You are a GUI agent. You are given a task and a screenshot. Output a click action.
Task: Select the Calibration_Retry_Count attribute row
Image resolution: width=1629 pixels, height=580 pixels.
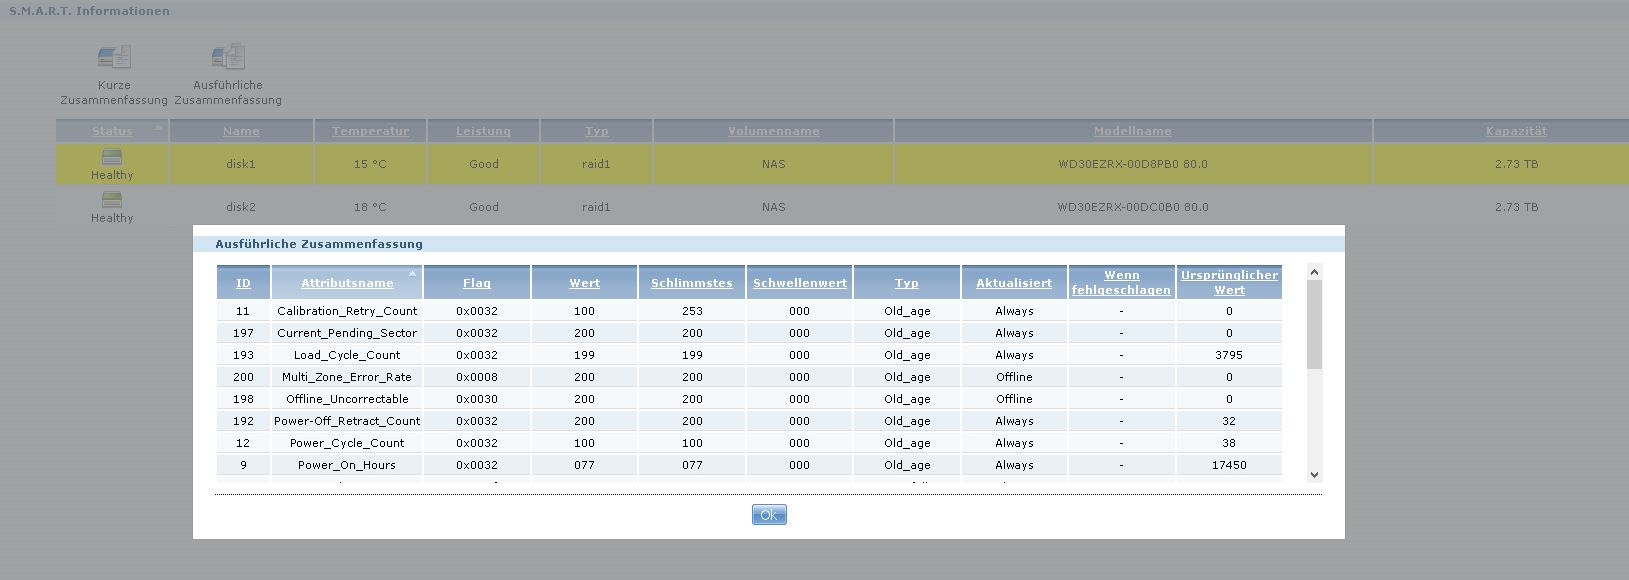(749, 311)
